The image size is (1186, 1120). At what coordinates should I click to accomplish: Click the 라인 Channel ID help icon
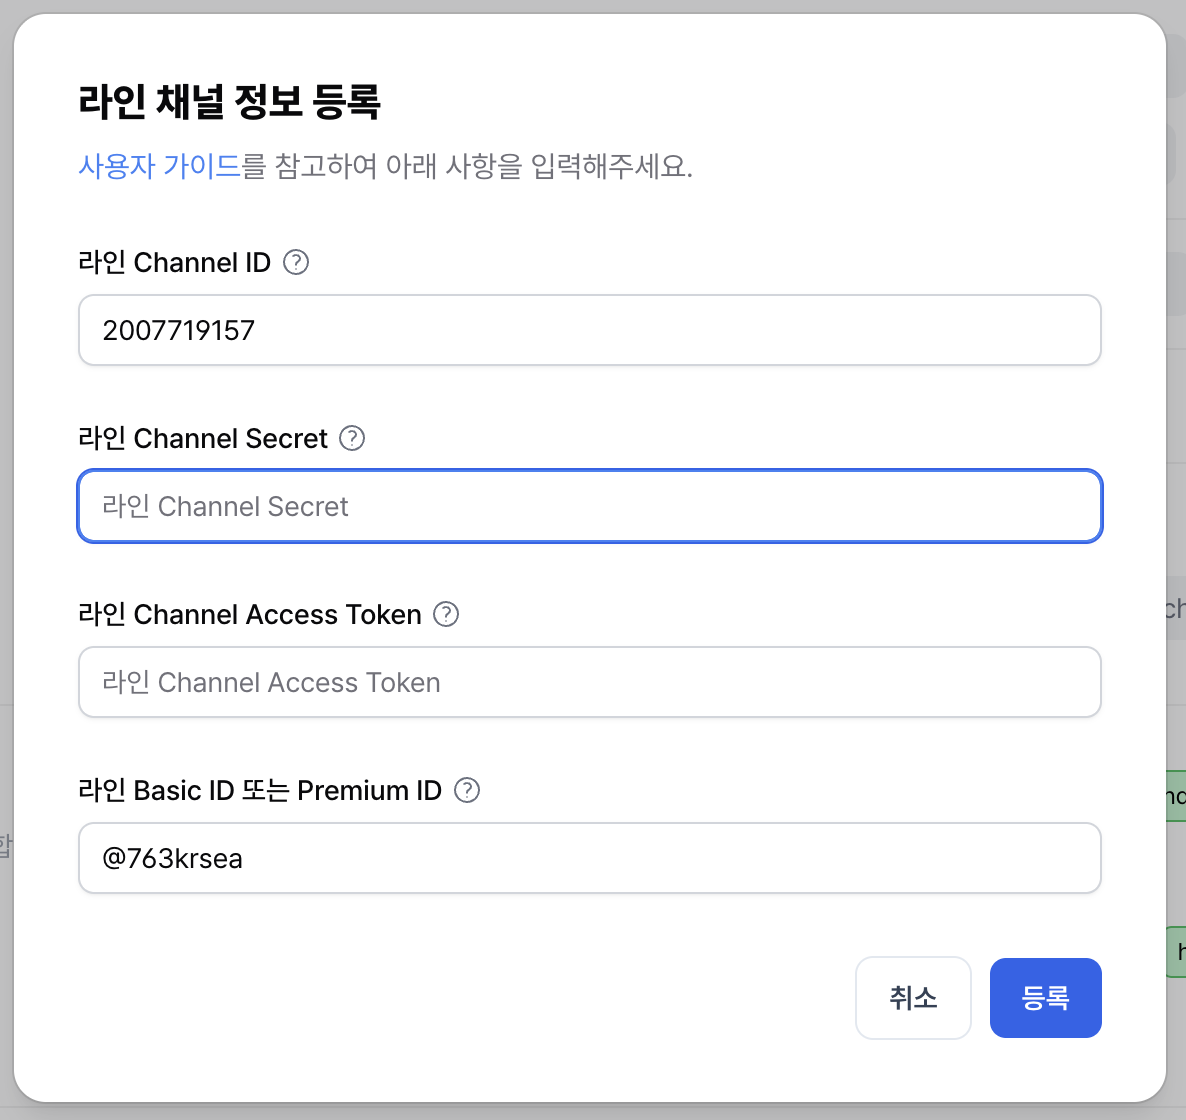[x=296, y=262]
